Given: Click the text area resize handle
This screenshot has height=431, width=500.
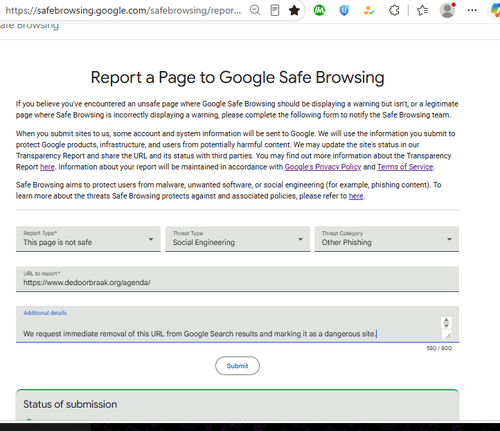Looking at the screenshot, I should pyautogui.click(x=448, y=336).
